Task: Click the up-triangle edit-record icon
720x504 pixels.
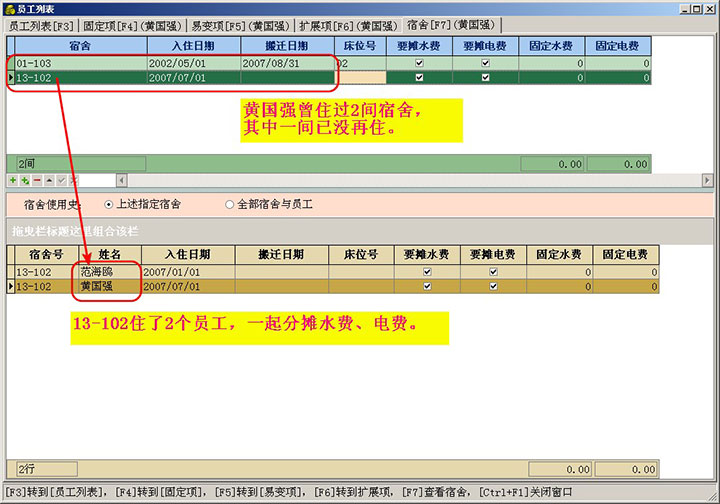Action: [x=49, y=180]
